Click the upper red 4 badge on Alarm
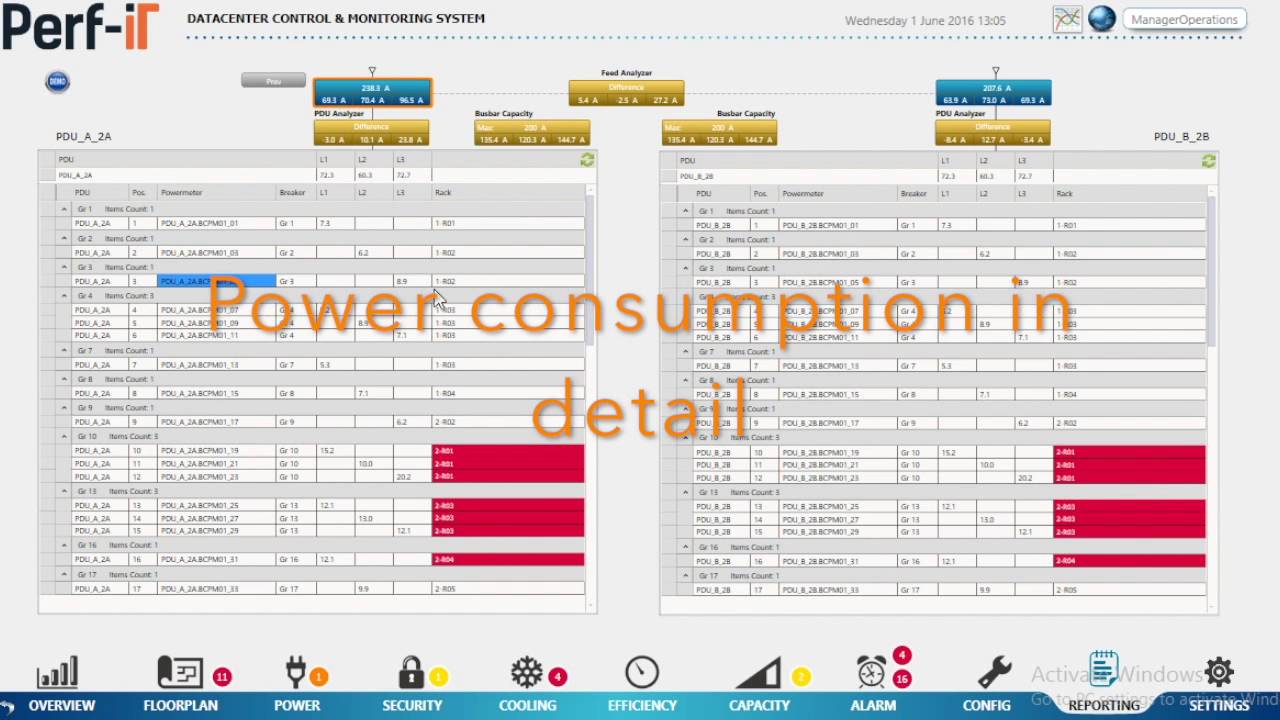The image size is (1280, 720). coord(902,656)
